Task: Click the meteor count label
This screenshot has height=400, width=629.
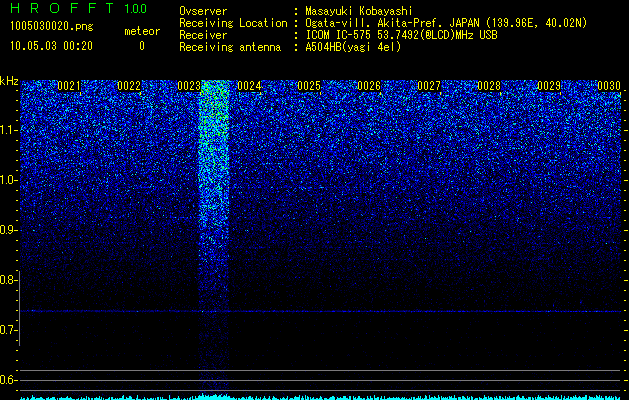Action: pos(142,31)
